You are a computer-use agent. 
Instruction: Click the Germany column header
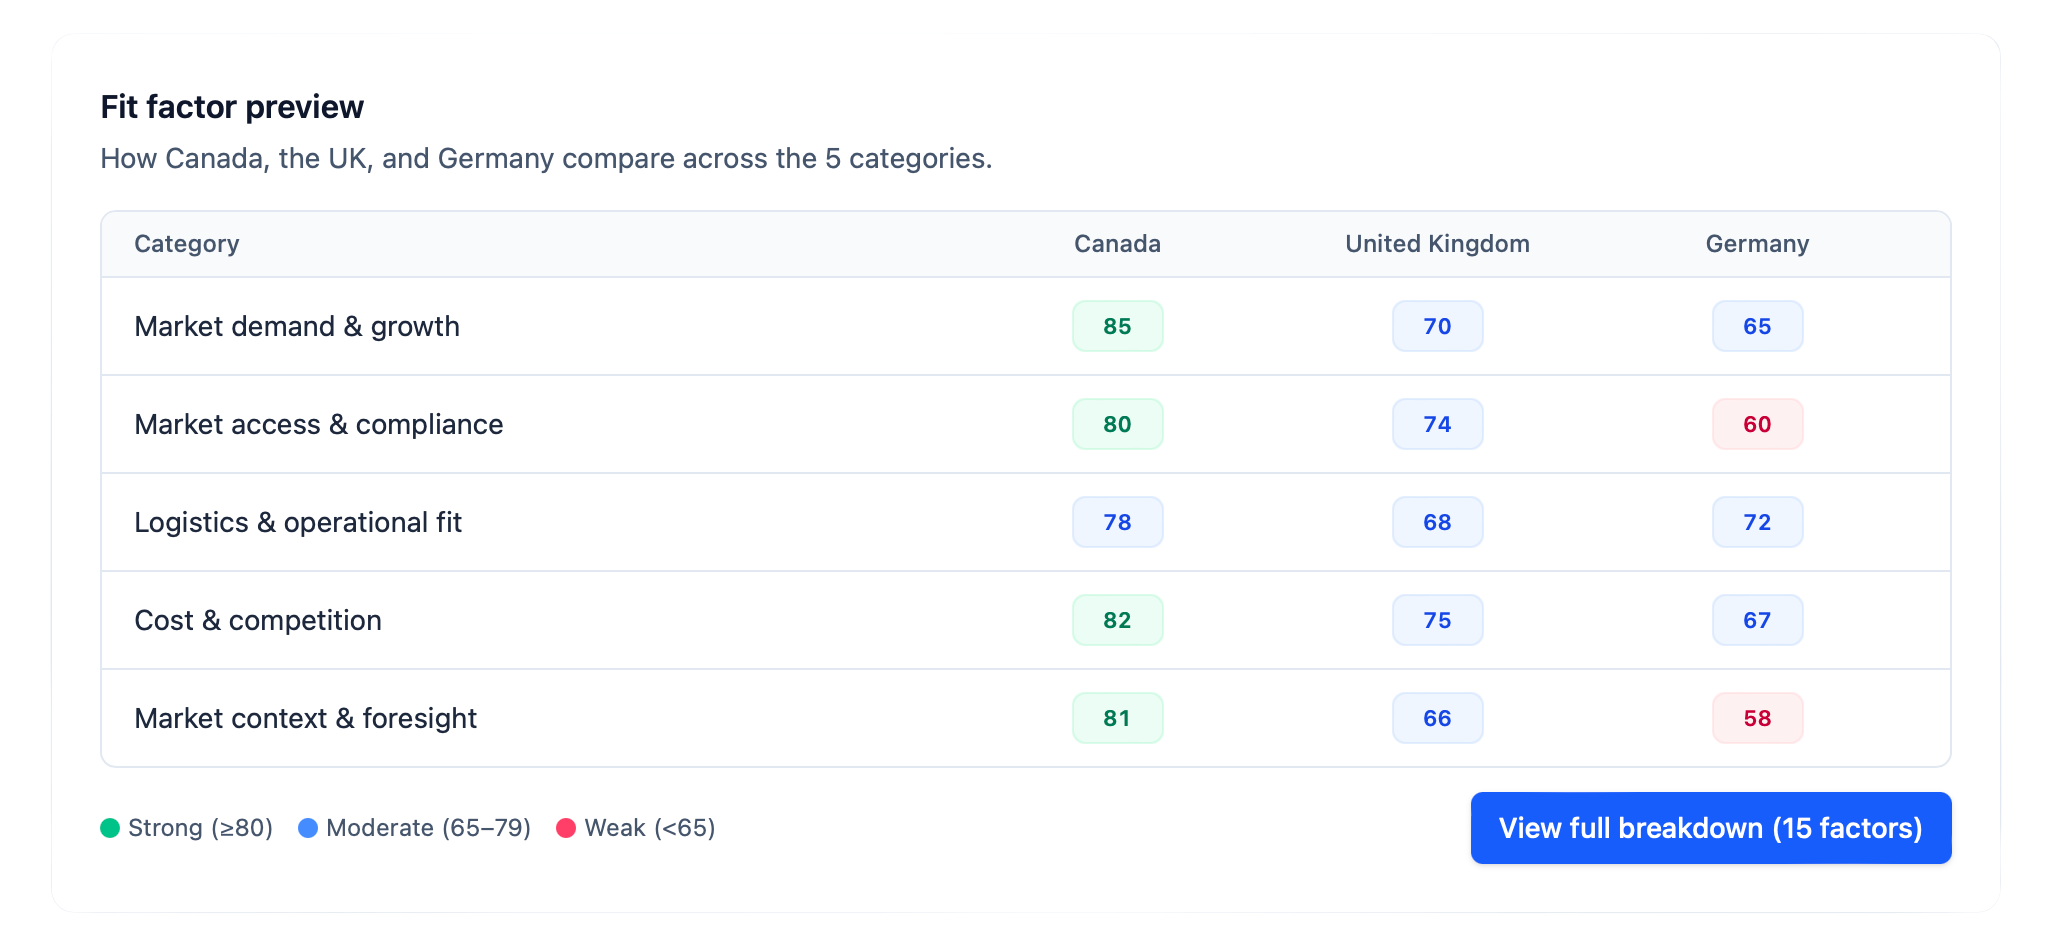[1757, 244]
